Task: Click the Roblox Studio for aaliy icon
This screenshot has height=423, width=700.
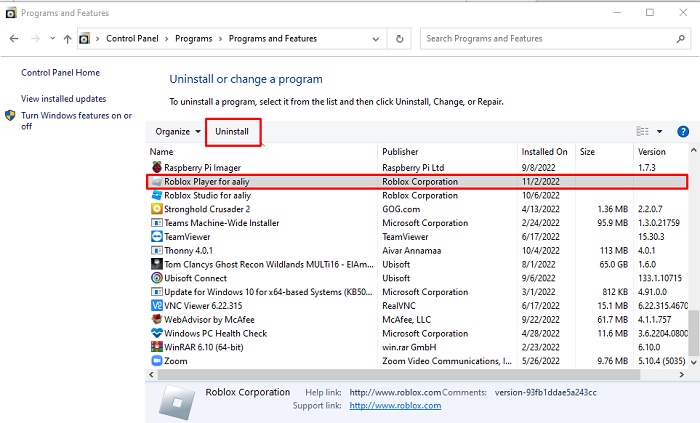Action: point(157,195)
